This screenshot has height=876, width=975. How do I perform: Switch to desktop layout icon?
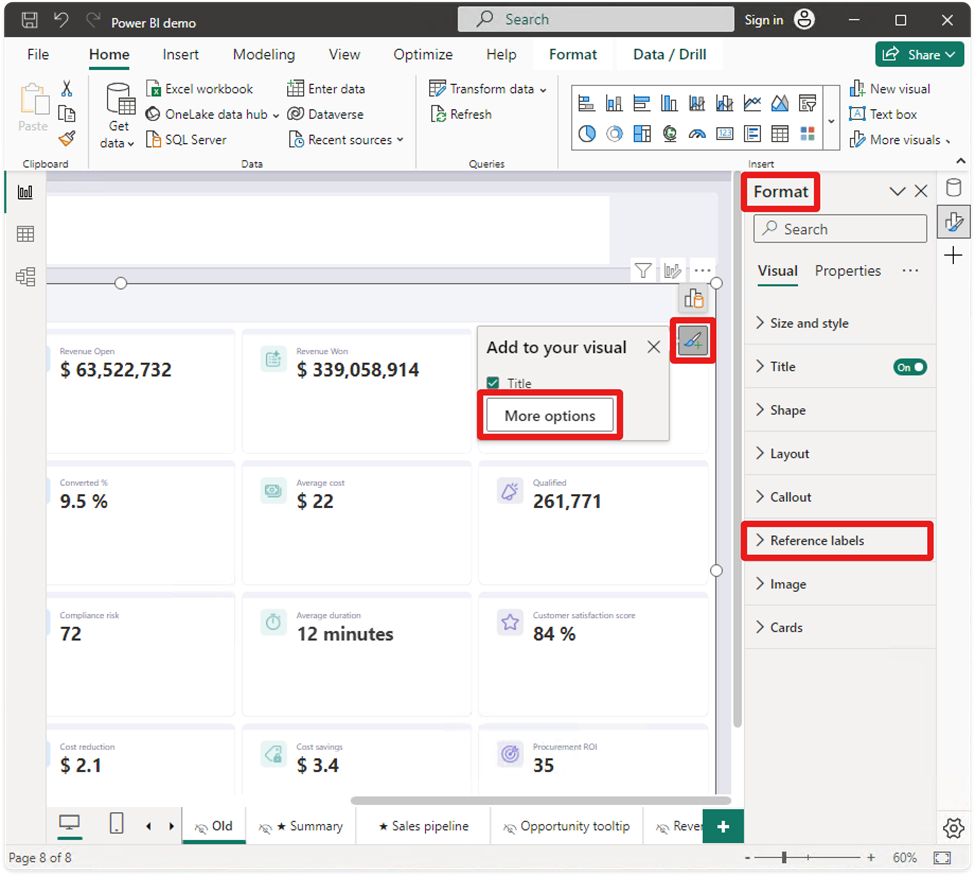tap(69, 824)
